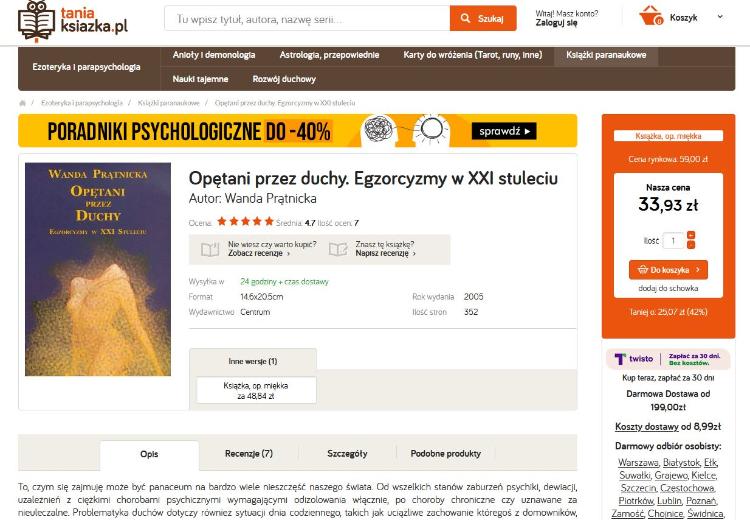Increase quantity with the plus stepper
750x520 pixels.
[691, 235]
